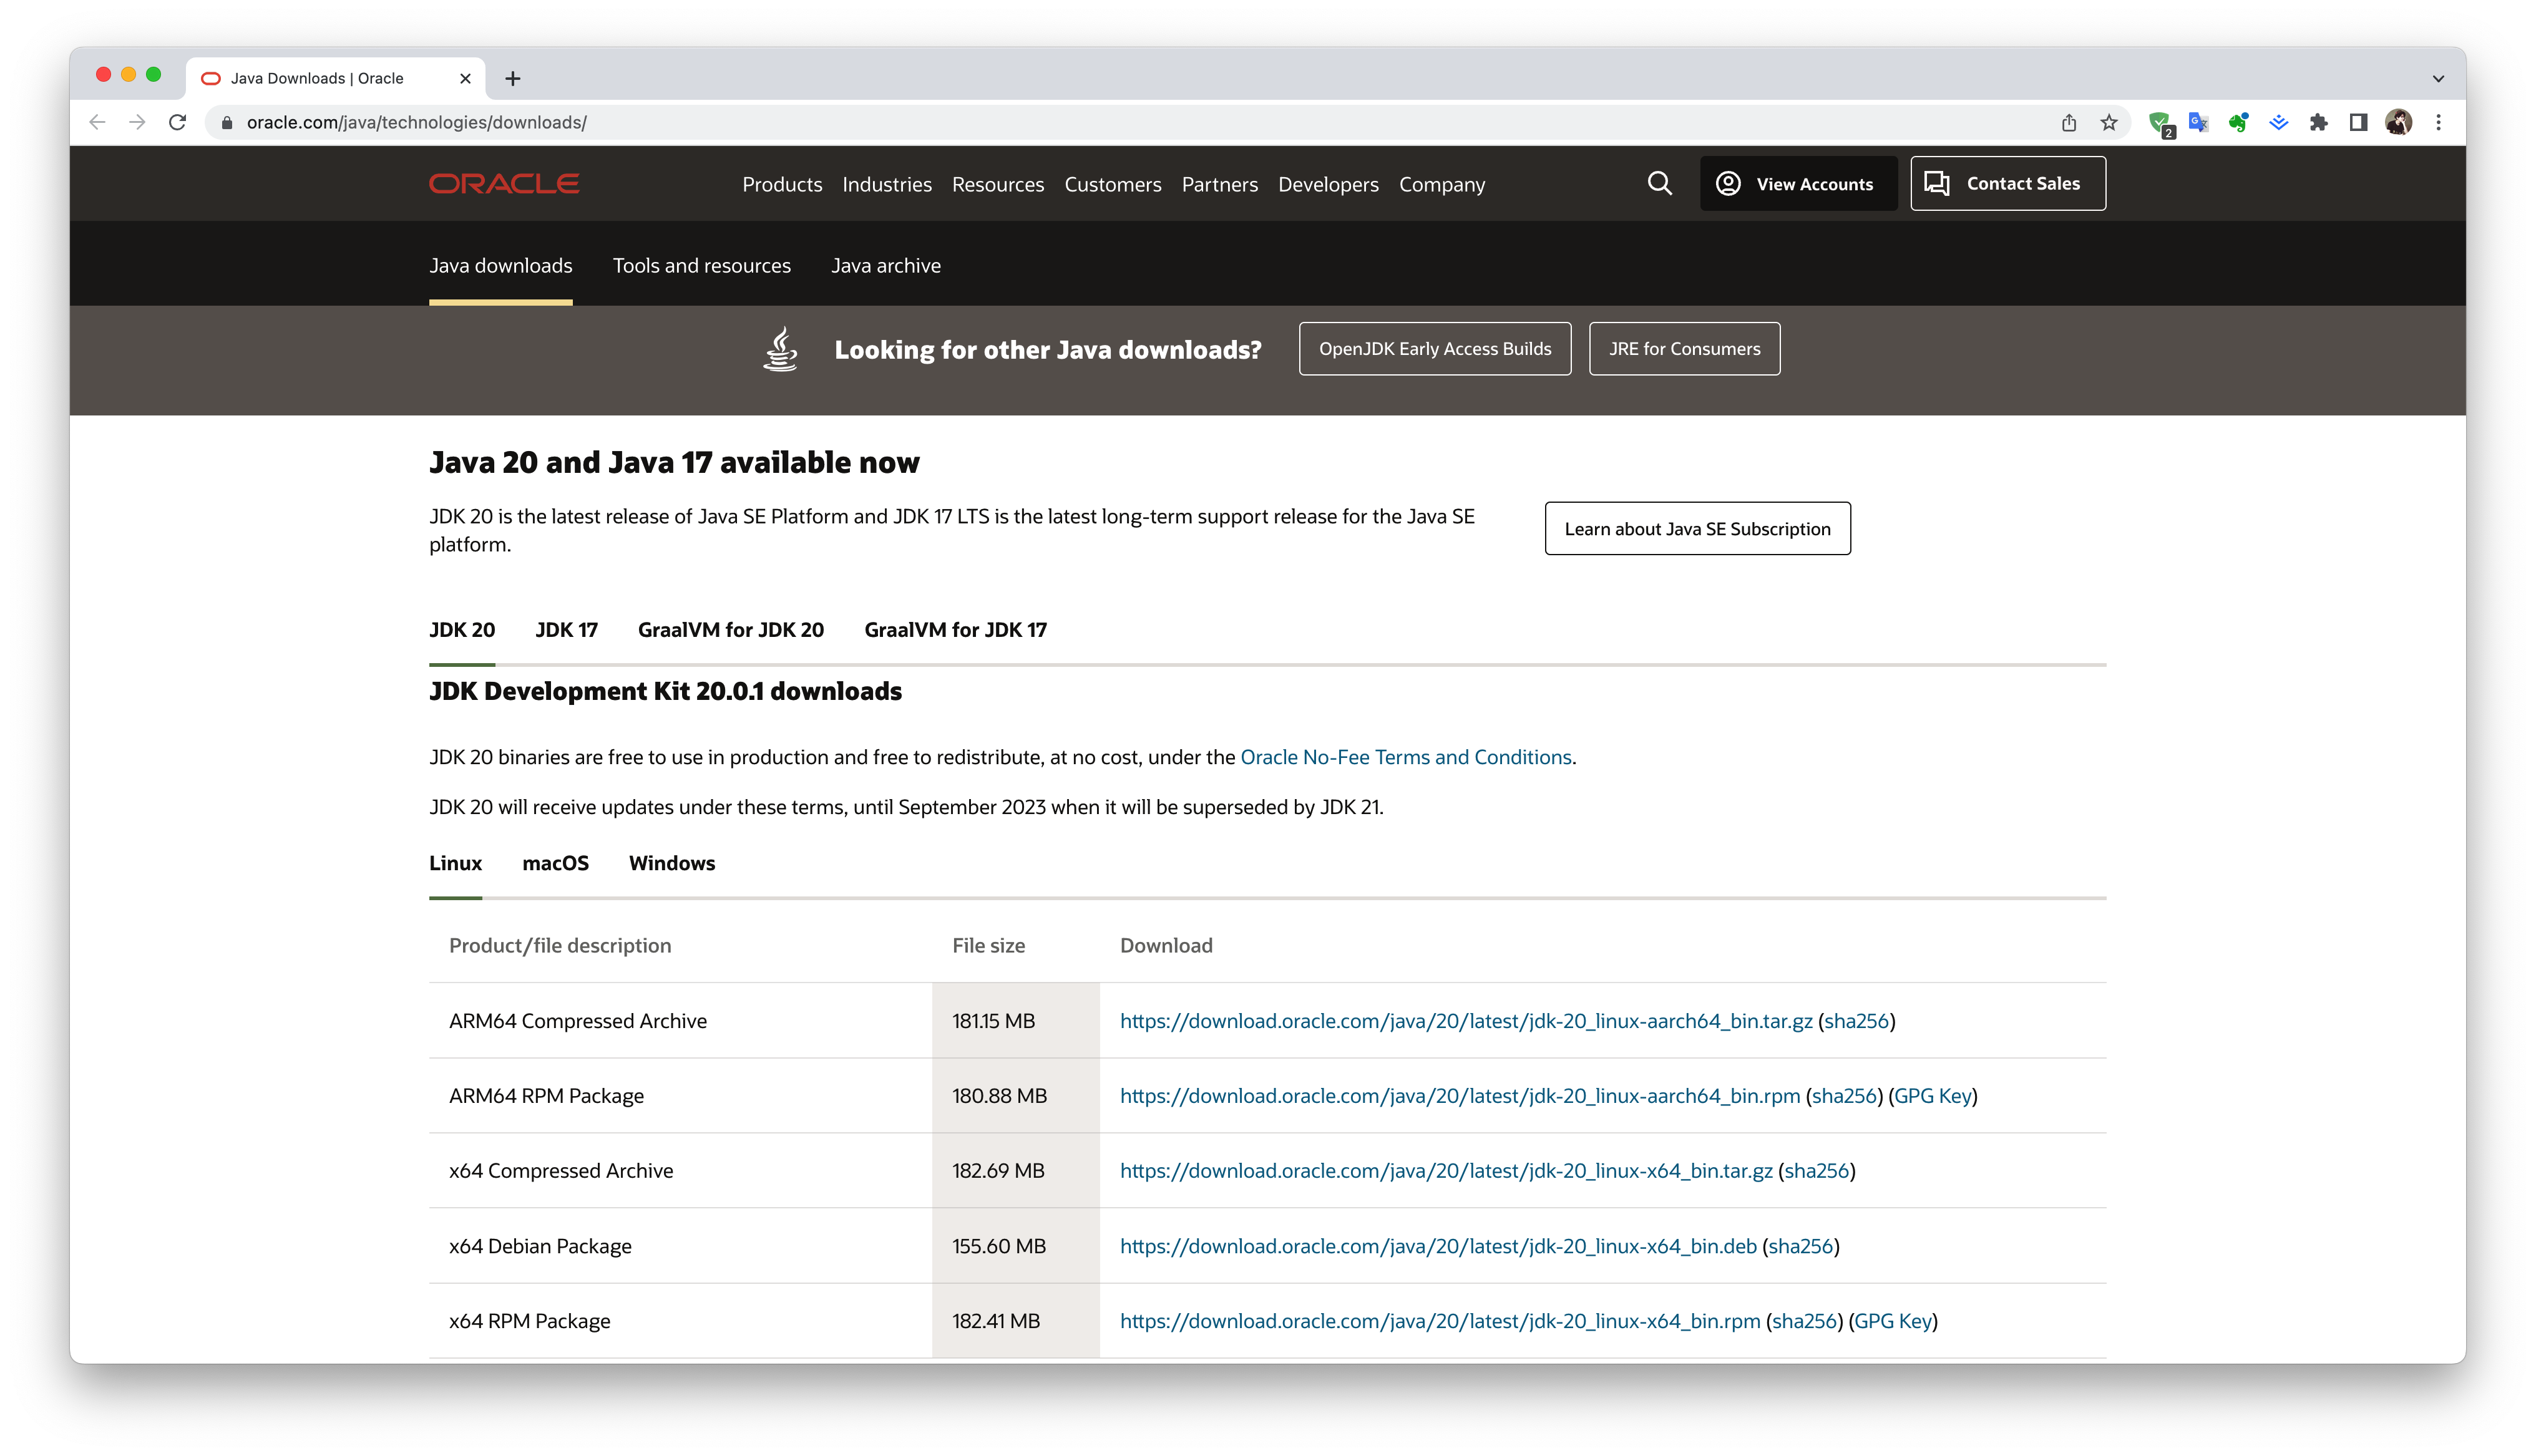Image resolution: width=2536 pixels, height=1456 pixels.
Task: Open the Evernote elephant extension icon
Action: [x=2238, y=122]
